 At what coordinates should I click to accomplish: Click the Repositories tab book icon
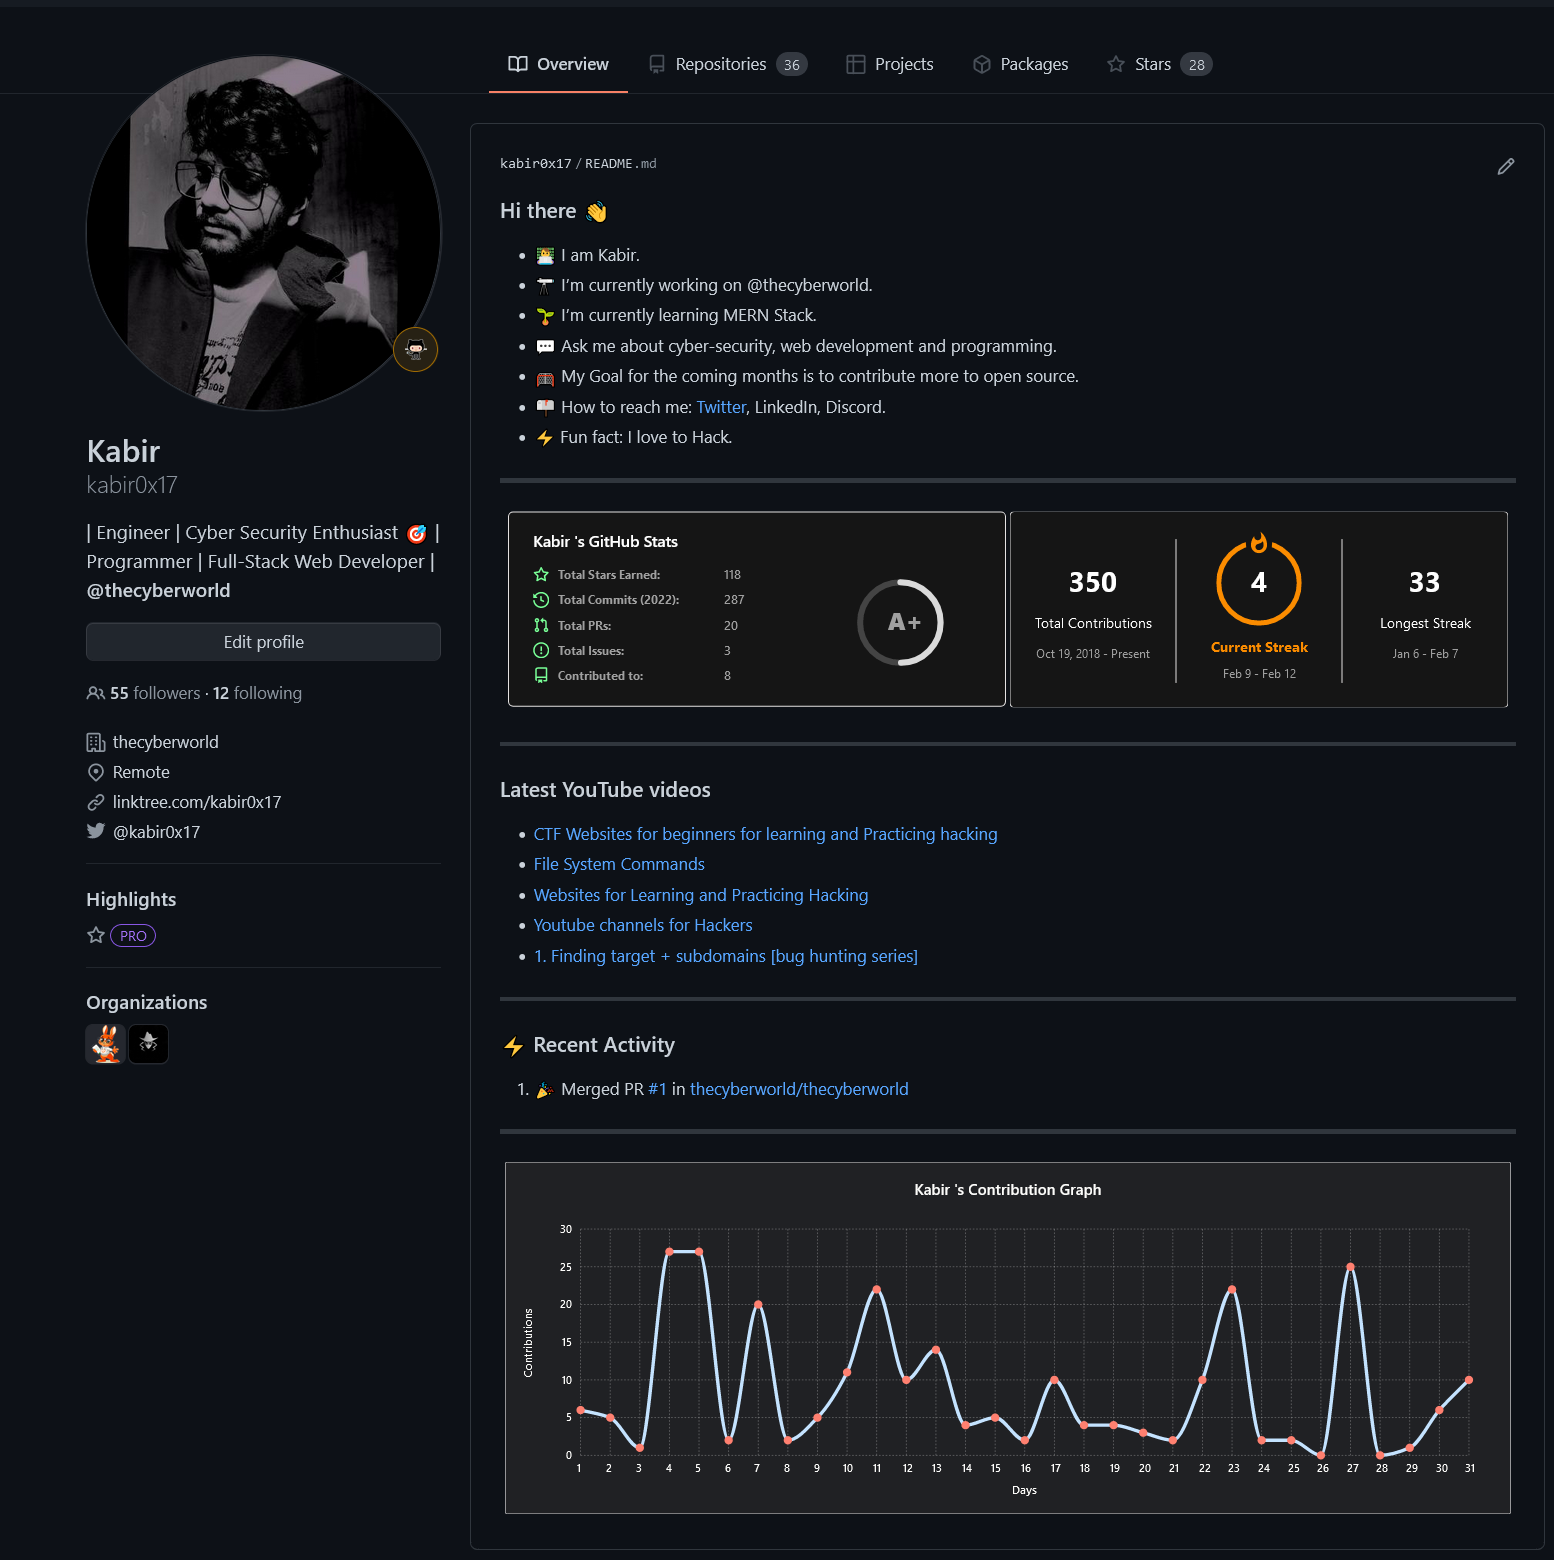[x=657, y=64]
